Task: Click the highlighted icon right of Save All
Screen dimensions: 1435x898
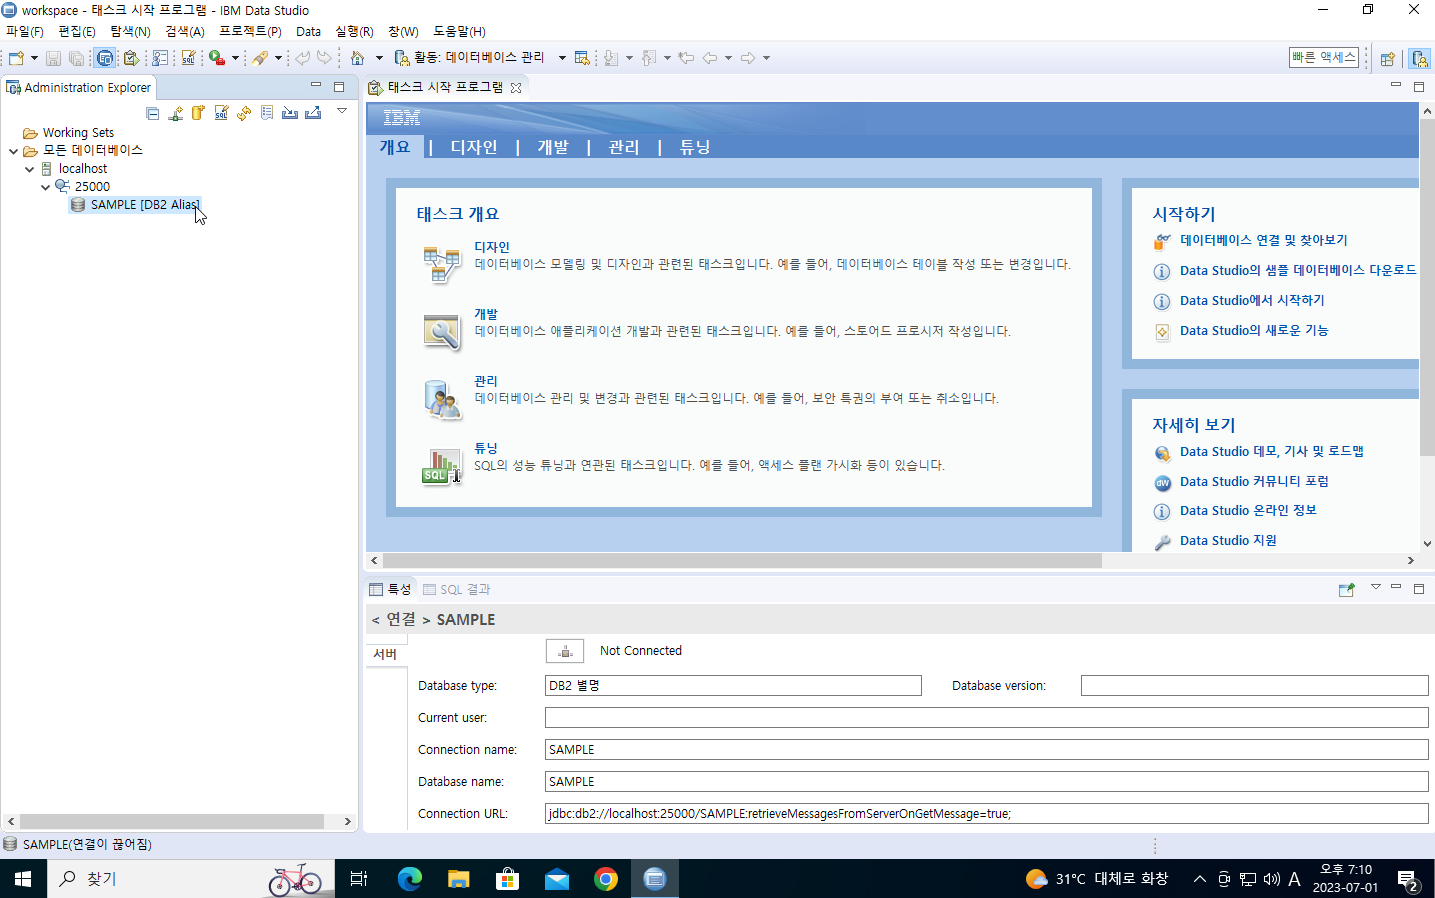Action: click(105, 58)
